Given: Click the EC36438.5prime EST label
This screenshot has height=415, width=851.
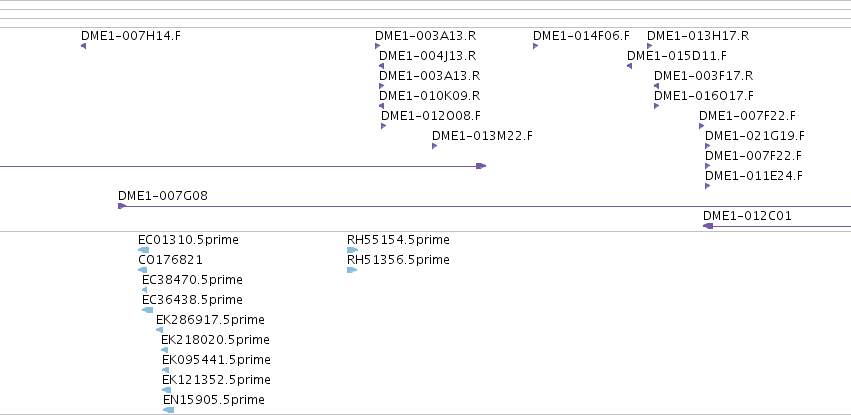Looking at the screenshot, I should tap(192, 300).
